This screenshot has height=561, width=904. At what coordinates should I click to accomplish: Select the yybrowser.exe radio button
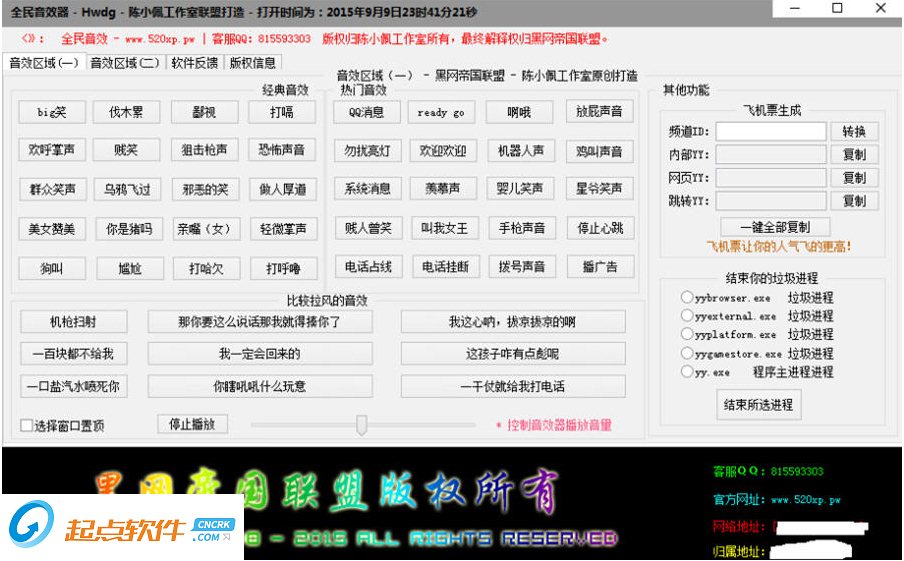pos(687,298)
